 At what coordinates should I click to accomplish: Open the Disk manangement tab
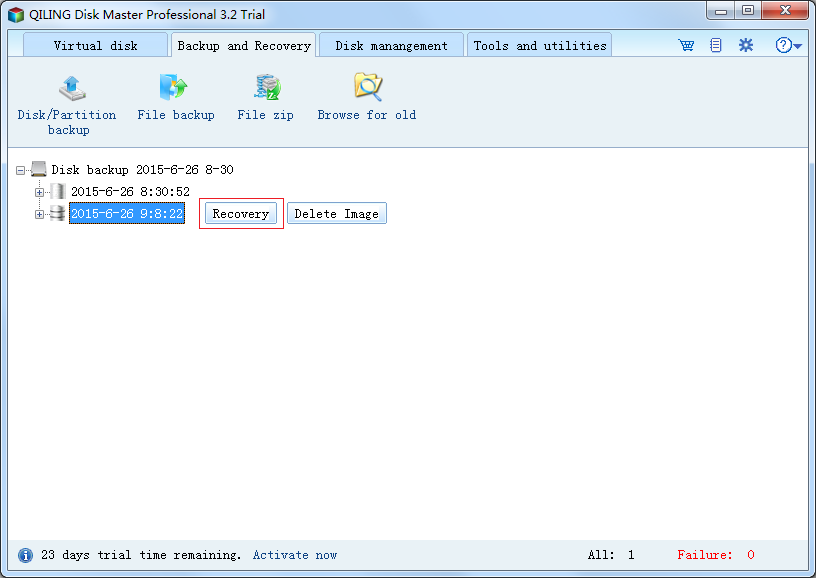tap(391, 45)
